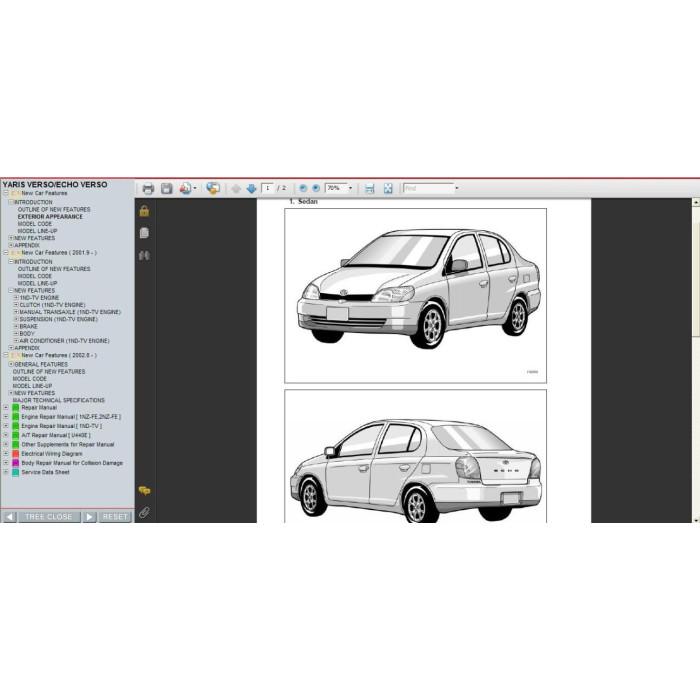This screenshot has height=700, width=700.
Task: Expand the Electrical Wiring Diagram node
Action: pos(6,454)
